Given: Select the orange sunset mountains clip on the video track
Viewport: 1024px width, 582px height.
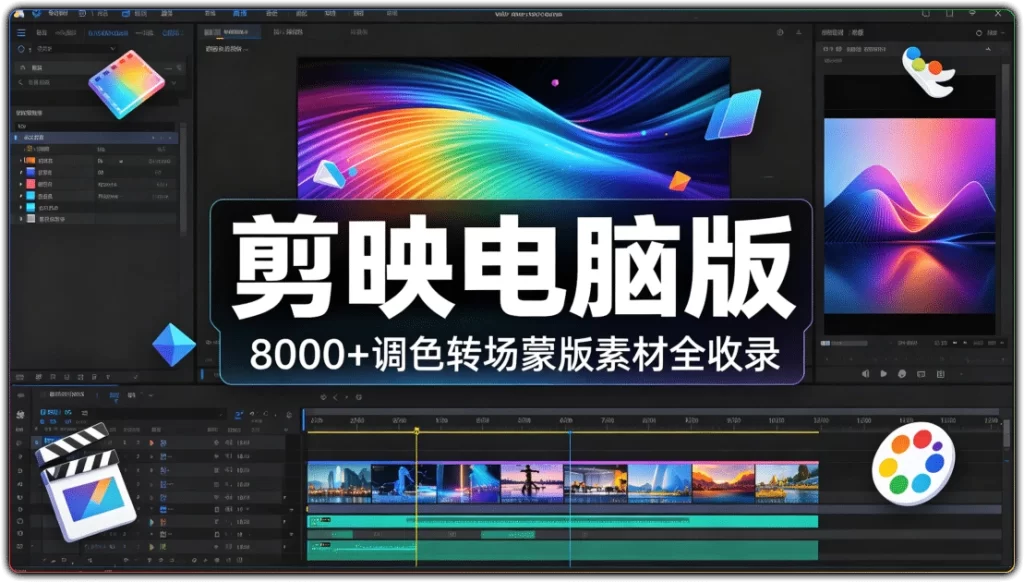Looking at the screenshot, I should (724, 483).
